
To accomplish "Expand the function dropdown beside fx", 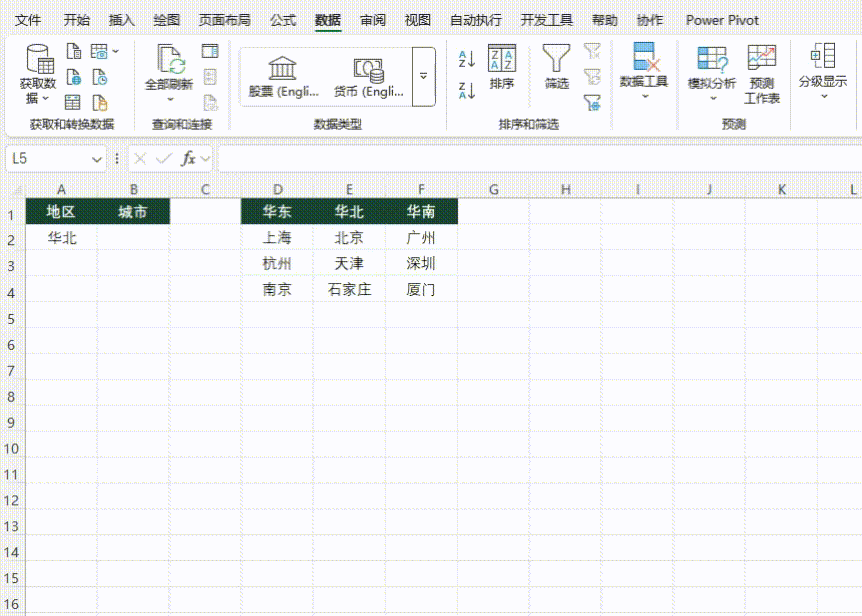I will coord(206,159).
